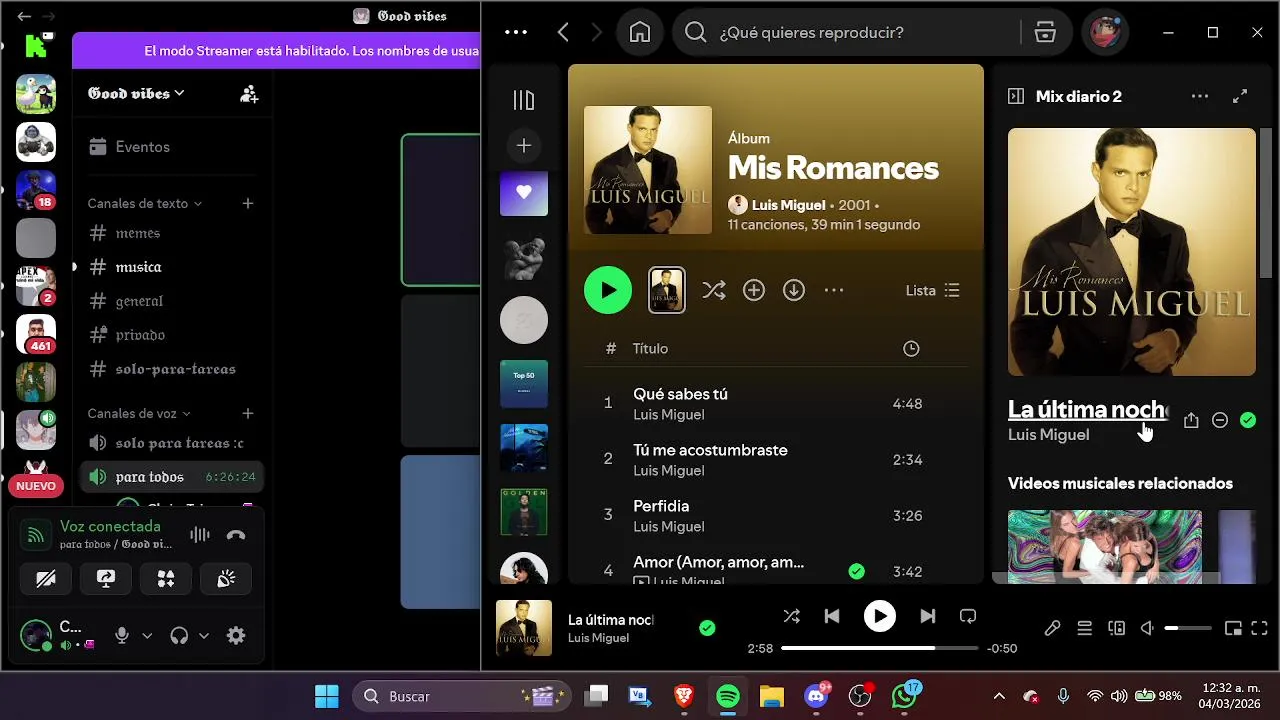The image size is (1280, 720).
Task: Open the mini player icon
Action: (1234, 629)
